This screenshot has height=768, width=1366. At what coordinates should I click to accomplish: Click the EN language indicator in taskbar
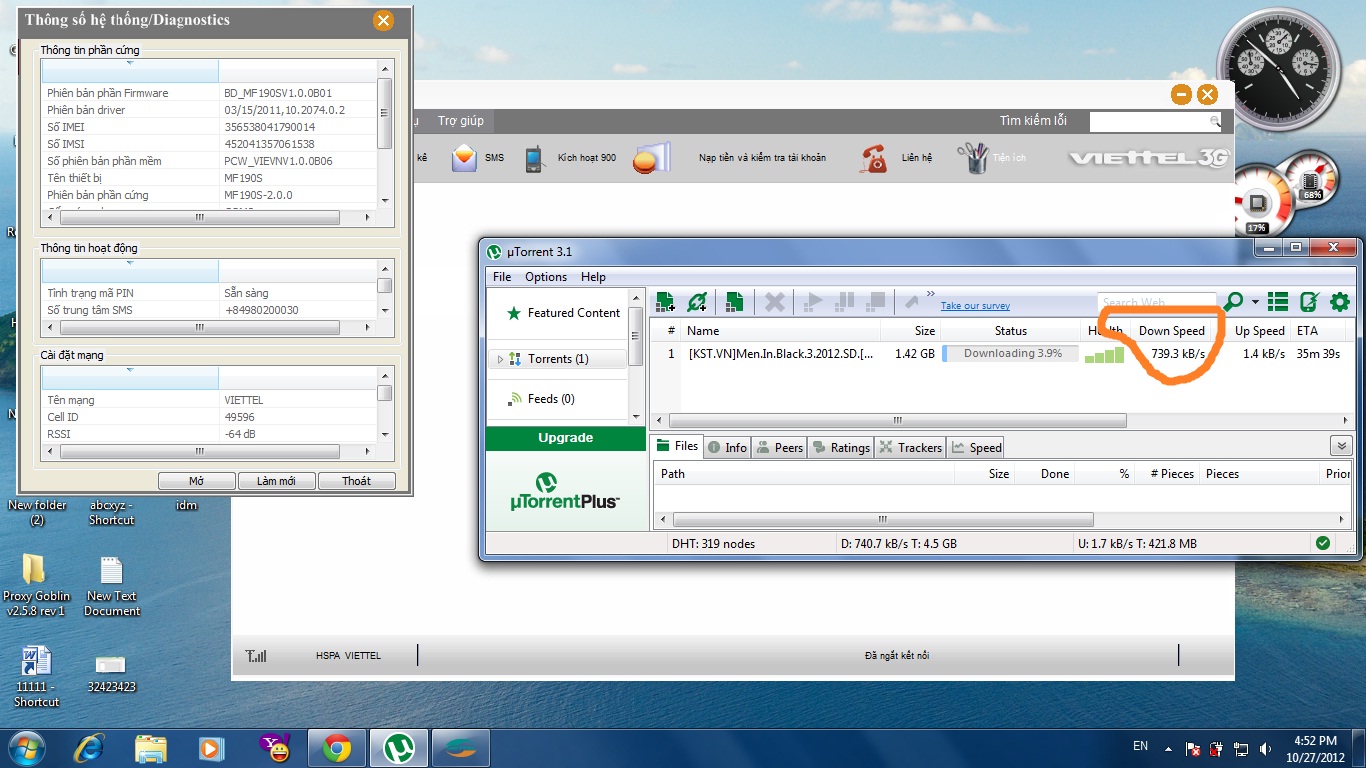point(1140,746)
